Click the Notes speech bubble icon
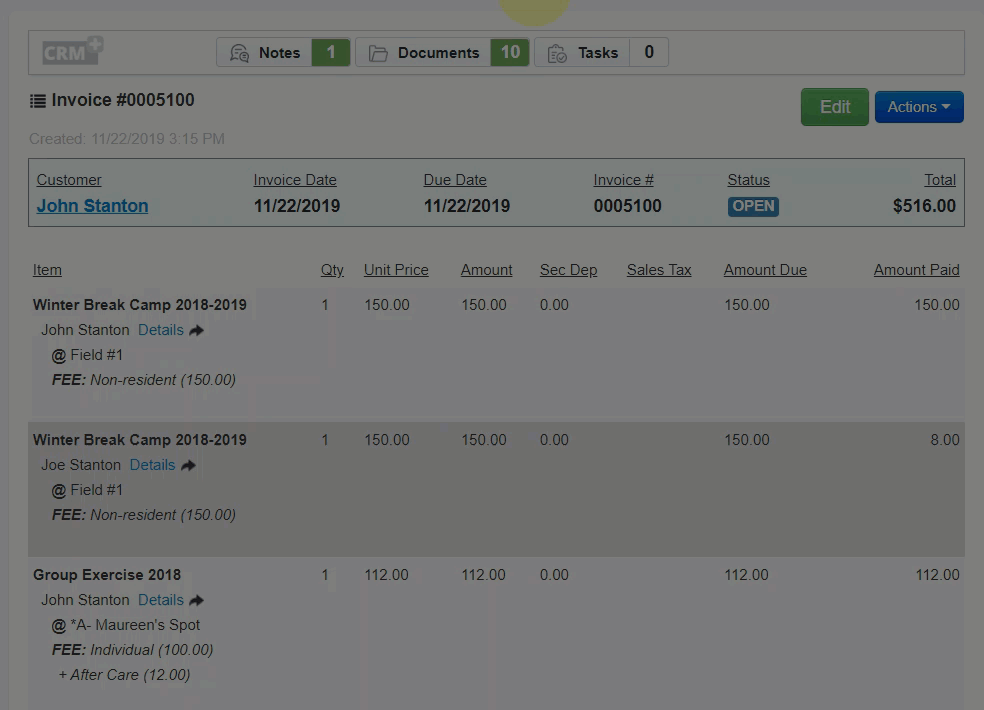The width and height of the screenshot is (984, 710). click(239, 53)
